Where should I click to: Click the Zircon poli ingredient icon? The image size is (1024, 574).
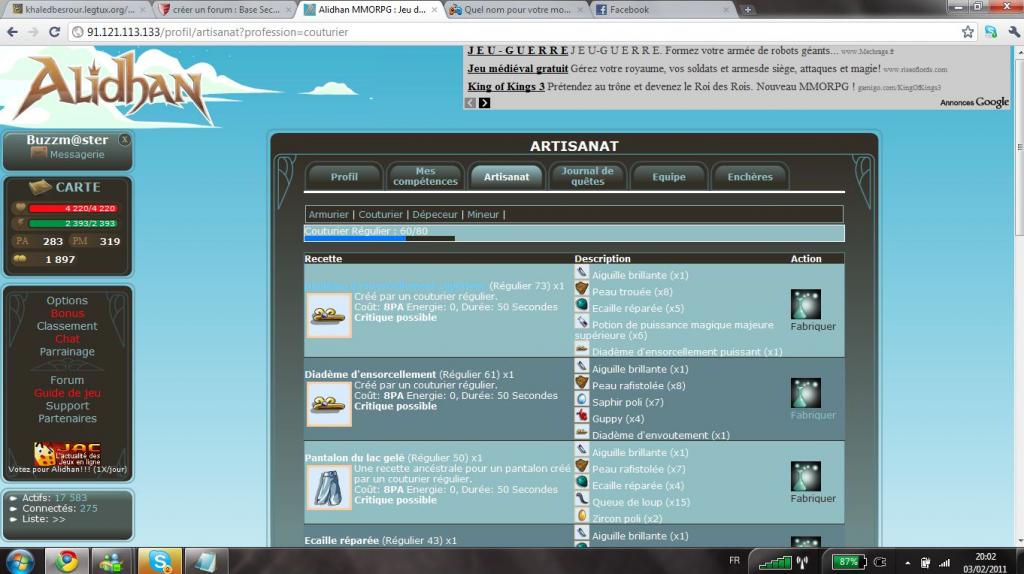581,517
